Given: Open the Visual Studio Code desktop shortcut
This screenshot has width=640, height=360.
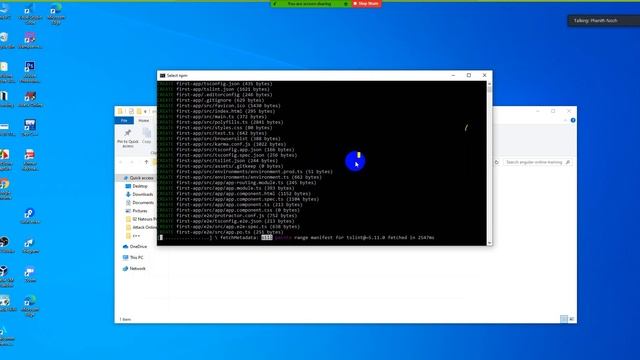Looking at the screenshot, I should tap(30, 13).
